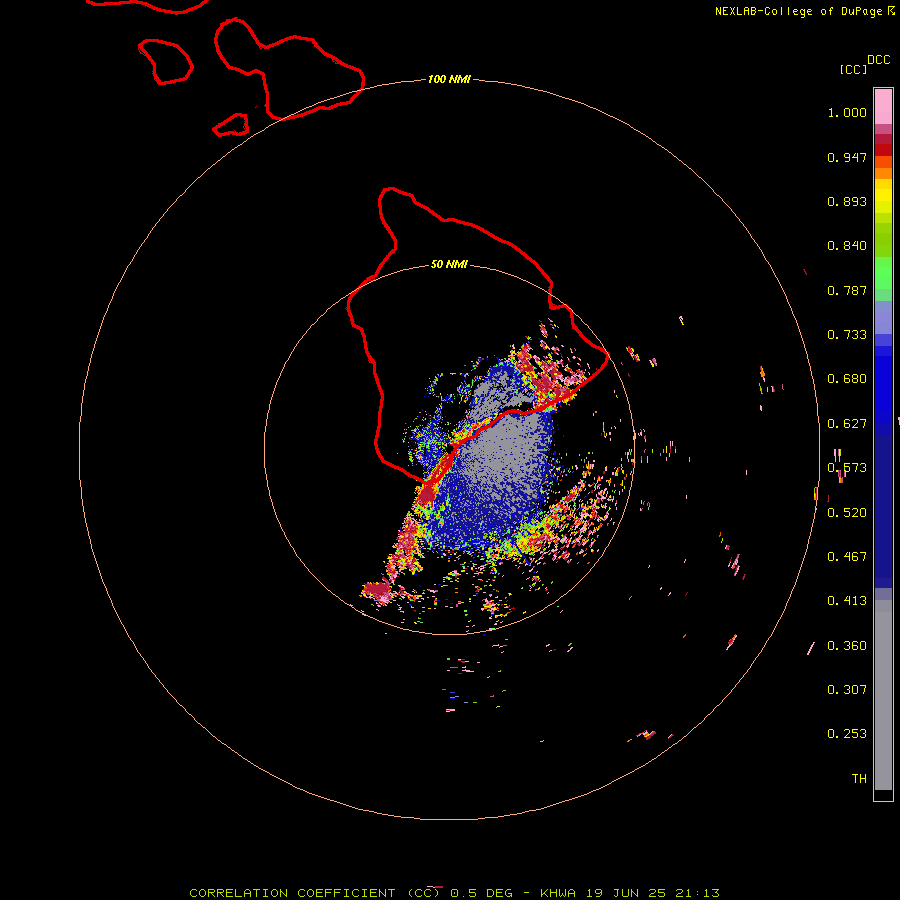The image size is (900, 900).
Task: Select the 0.733 legend value
Action: 847,335
